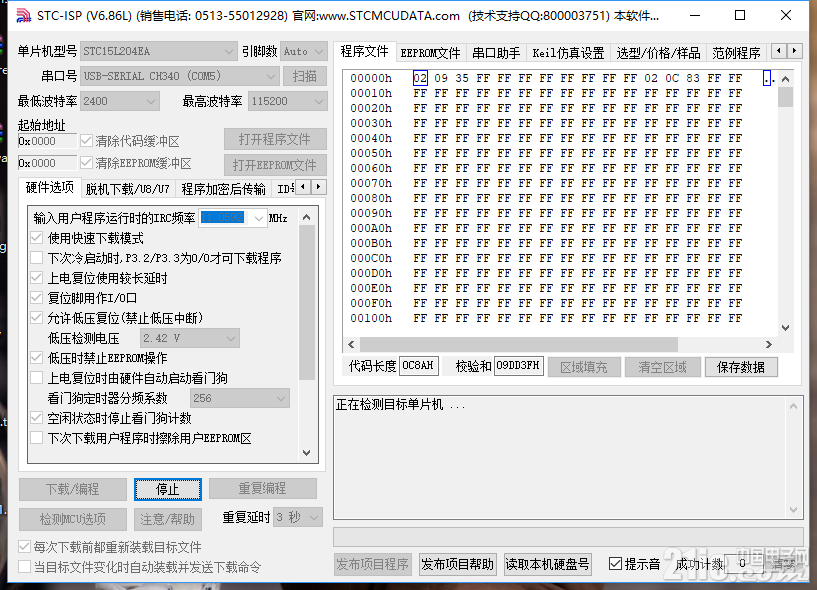Click hardware options vertical scrollbar thumb
Screen dimensions: 817x590
coord(306,302)
